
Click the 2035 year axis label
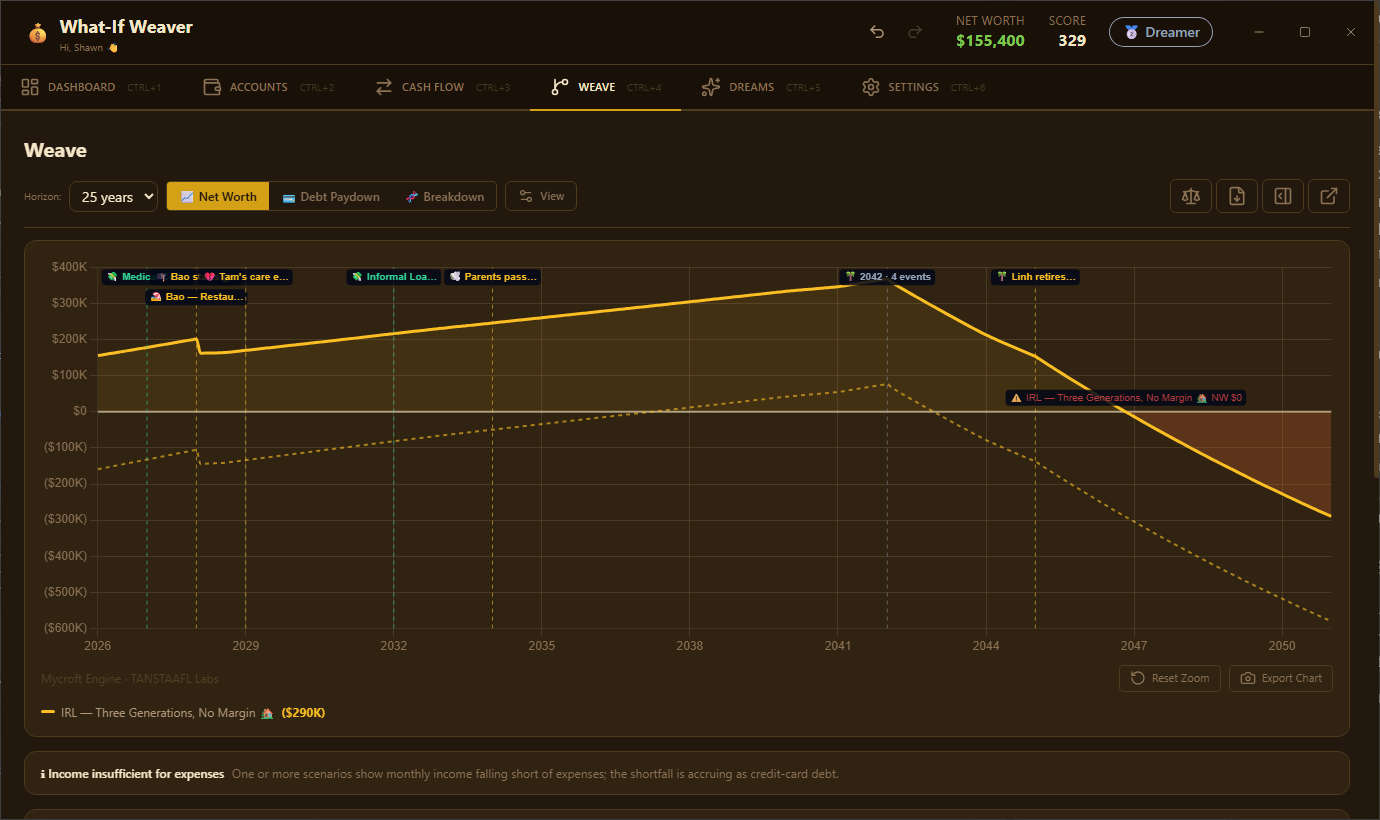pyautogui.click(x=542, y=646)
